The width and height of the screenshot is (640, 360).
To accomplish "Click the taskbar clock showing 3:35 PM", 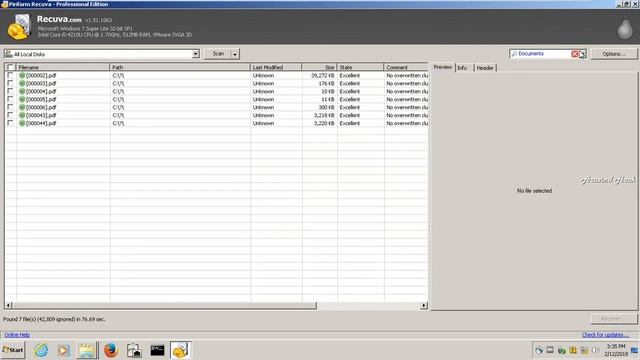I will click(x=616, y=350).
